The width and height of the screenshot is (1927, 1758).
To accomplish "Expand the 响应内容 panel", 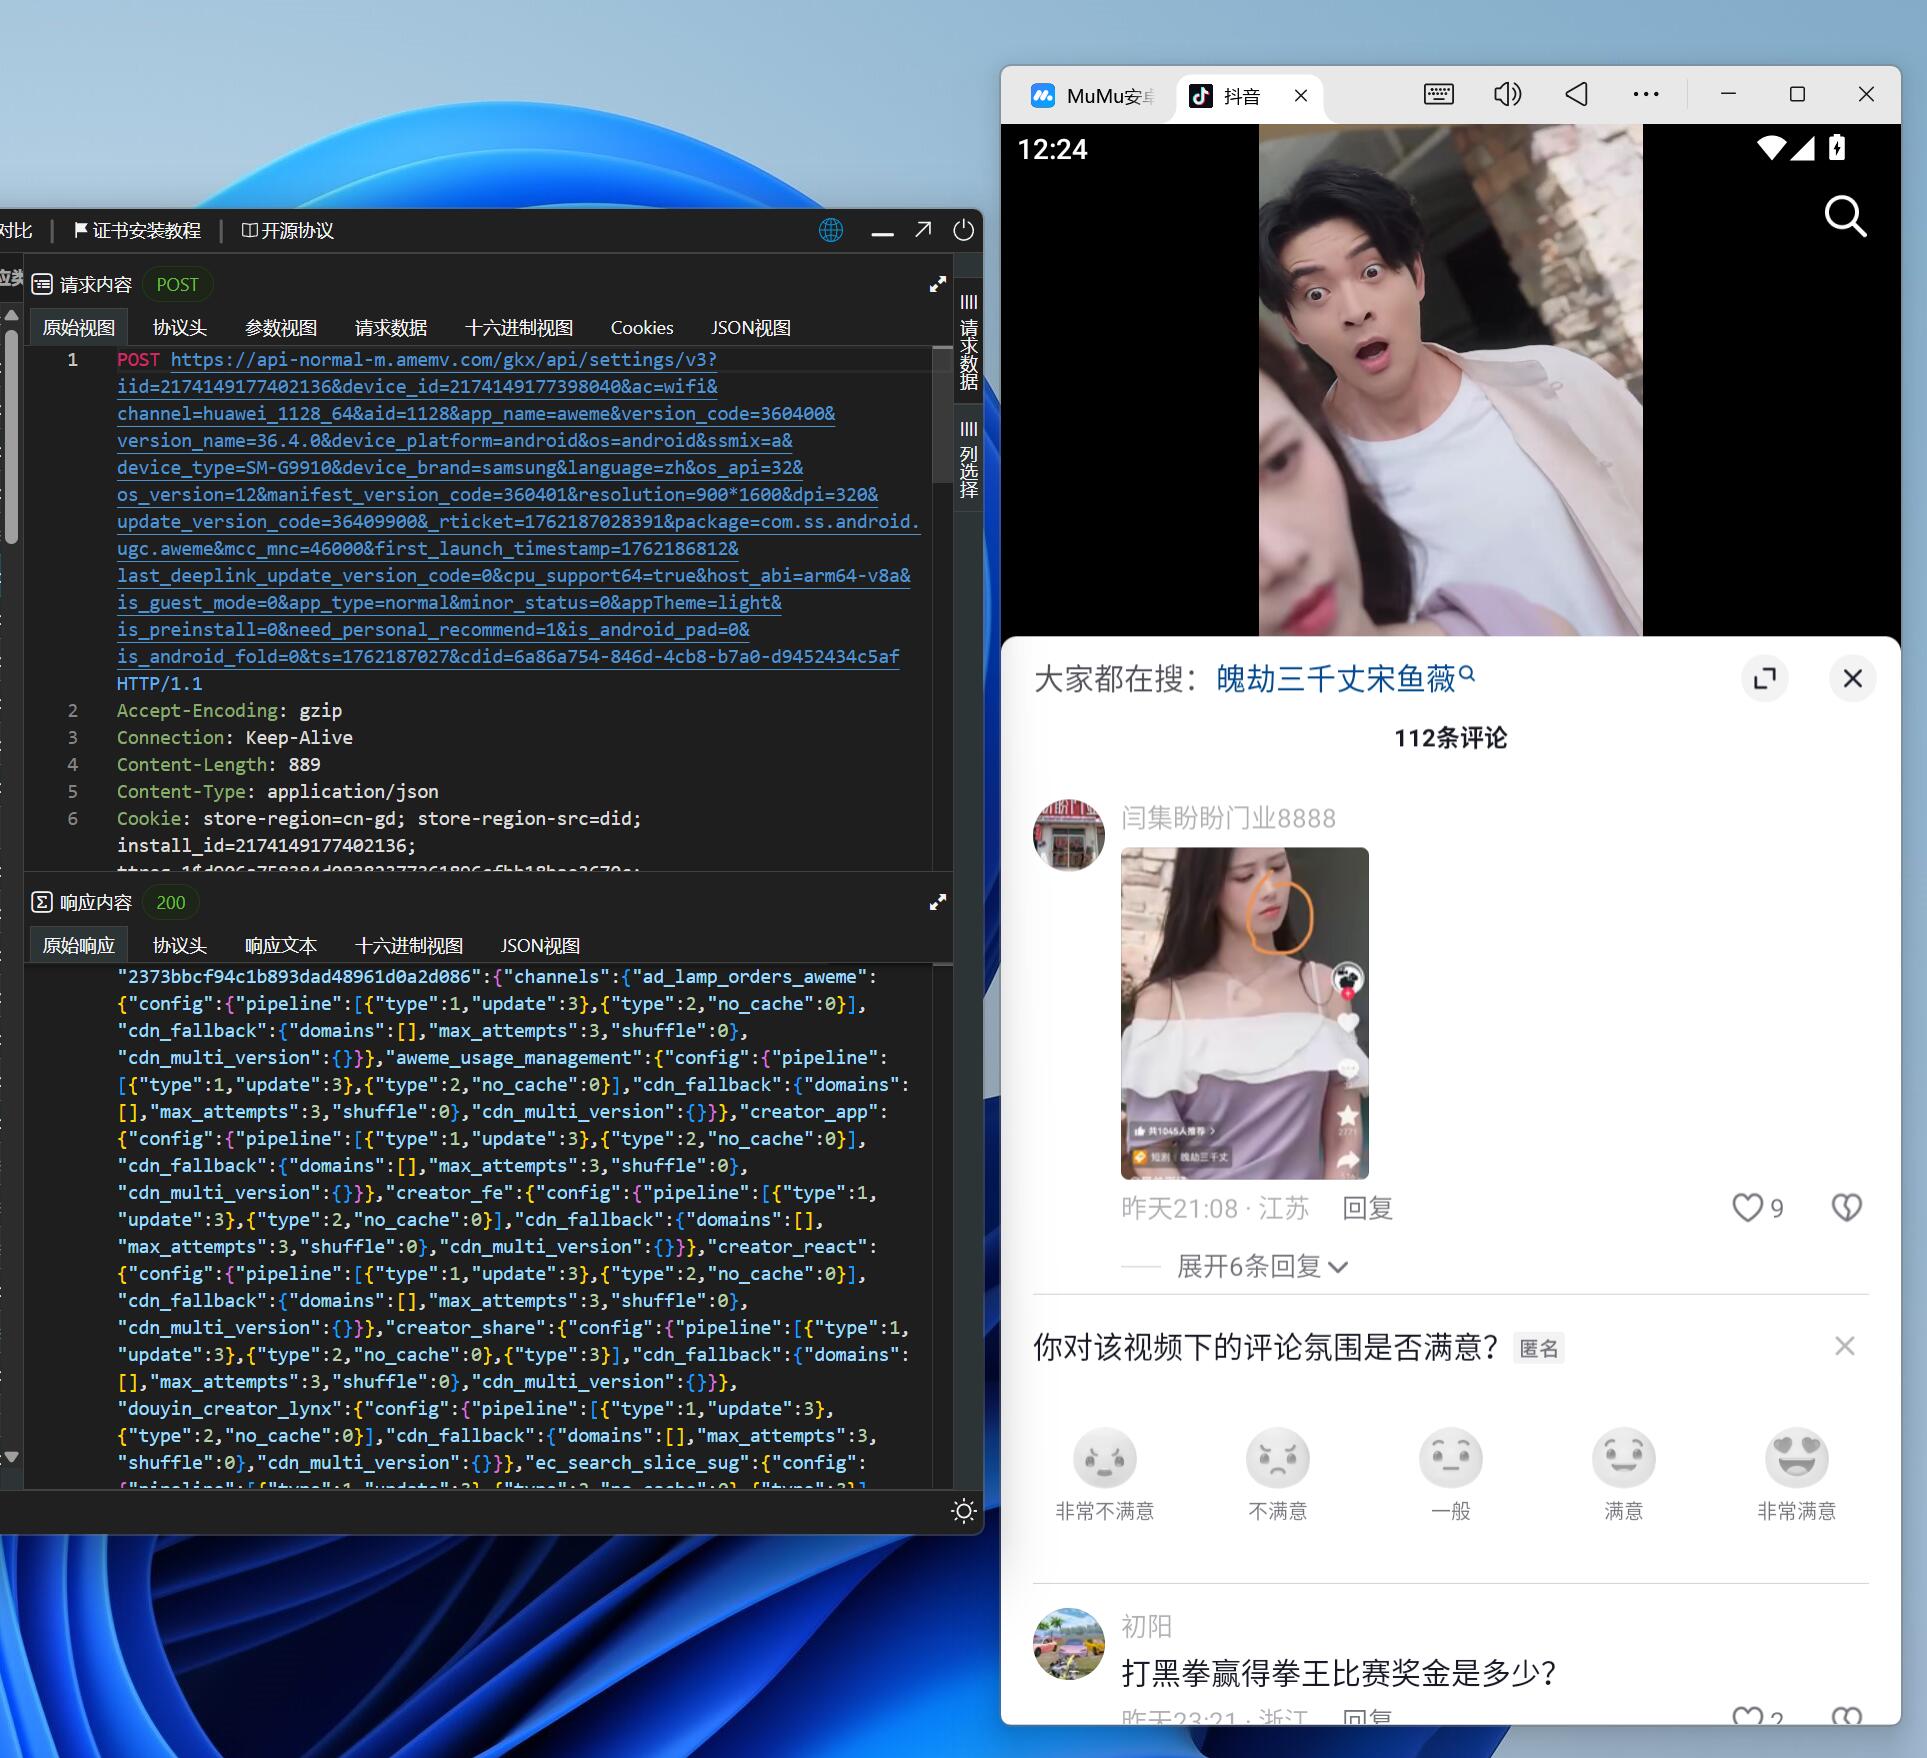I will (x=937, y=903).
